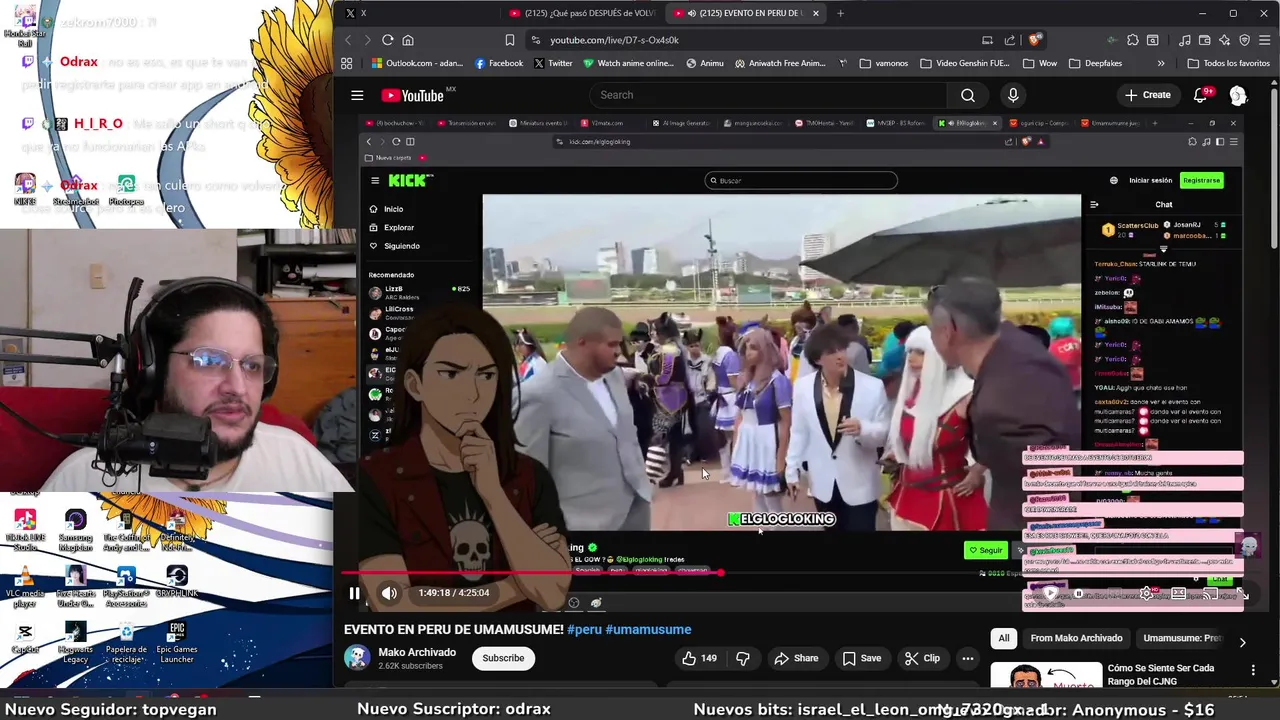Focus the YouTube search field

tap(767, 95)
